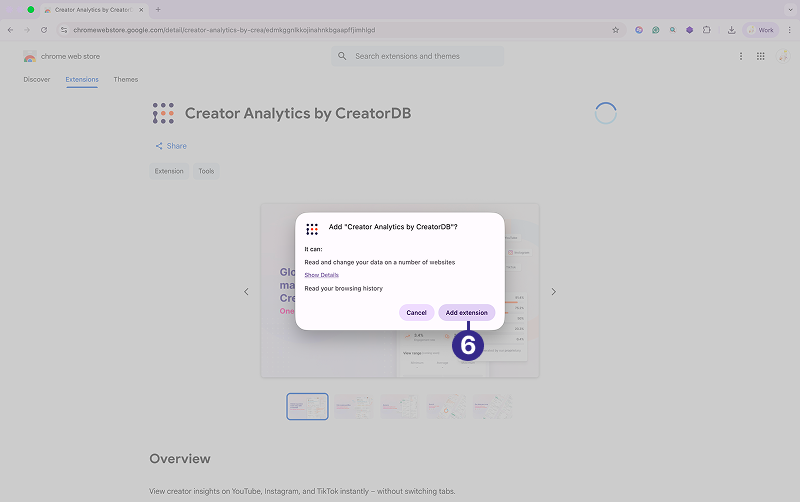Image resolution: width=800 pixels, height=502 pixels.
Task: Select the first screenshot thumbnail
Action: pyautogui.click(x=307, y=407)
